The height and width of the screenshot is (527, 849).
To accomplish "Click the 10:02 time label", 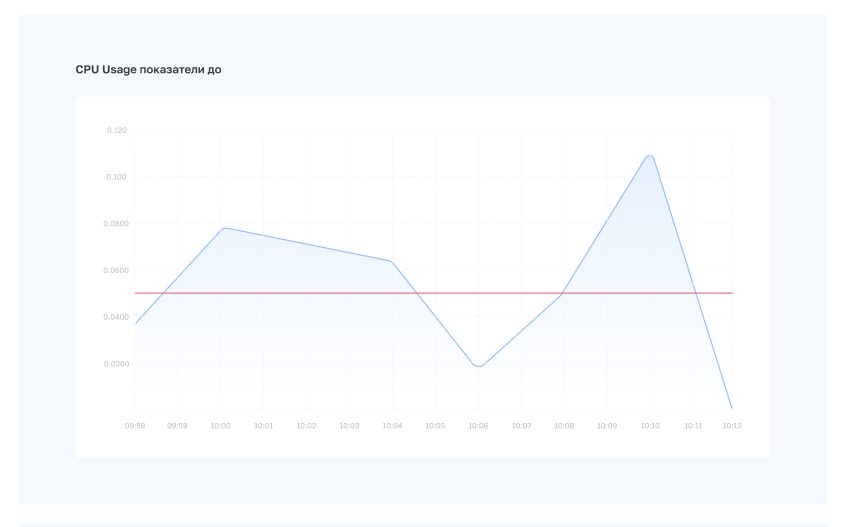I will (x=306, y=426).
